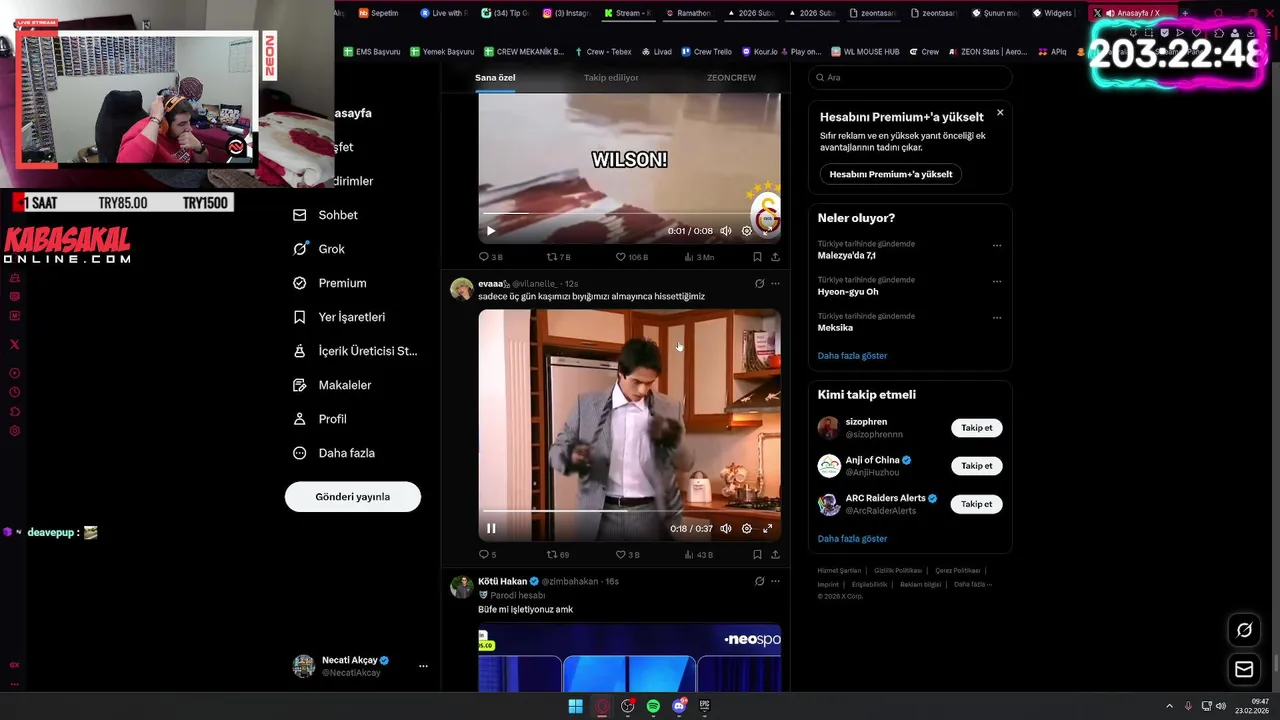Open settings of evaaa kitchen video

pos(747,528)
